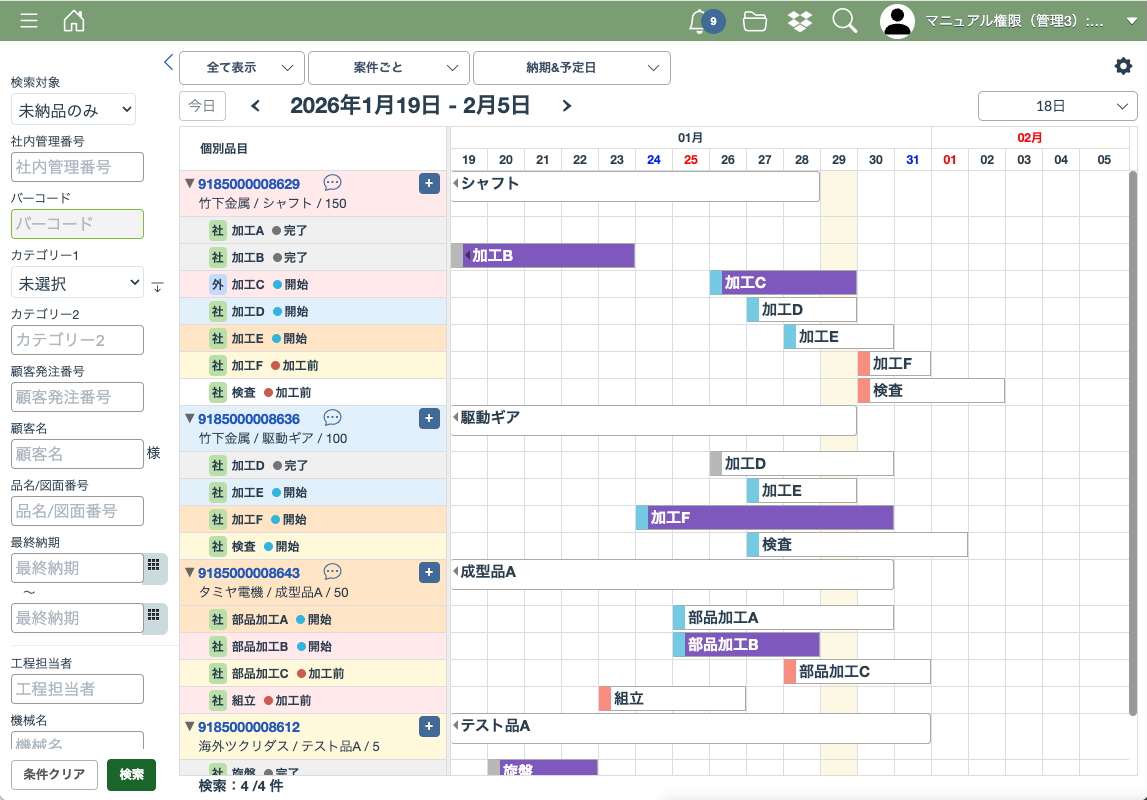This screenshot has height=800, width=1147.
Task: Open notifications bell with 9 badge
Action: click(x=700, y=21)
